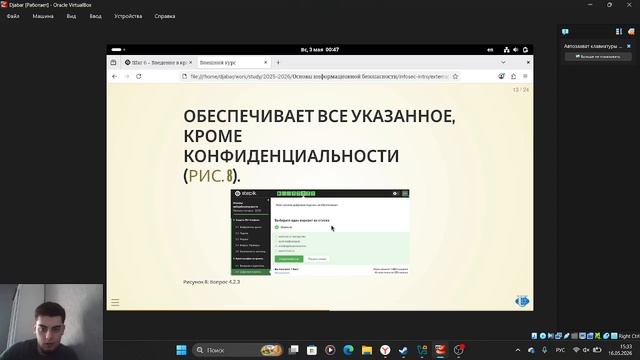Viewport: 640px width, 360px height.
Task: Open the guest network status icon
Action: click(507, 50)
